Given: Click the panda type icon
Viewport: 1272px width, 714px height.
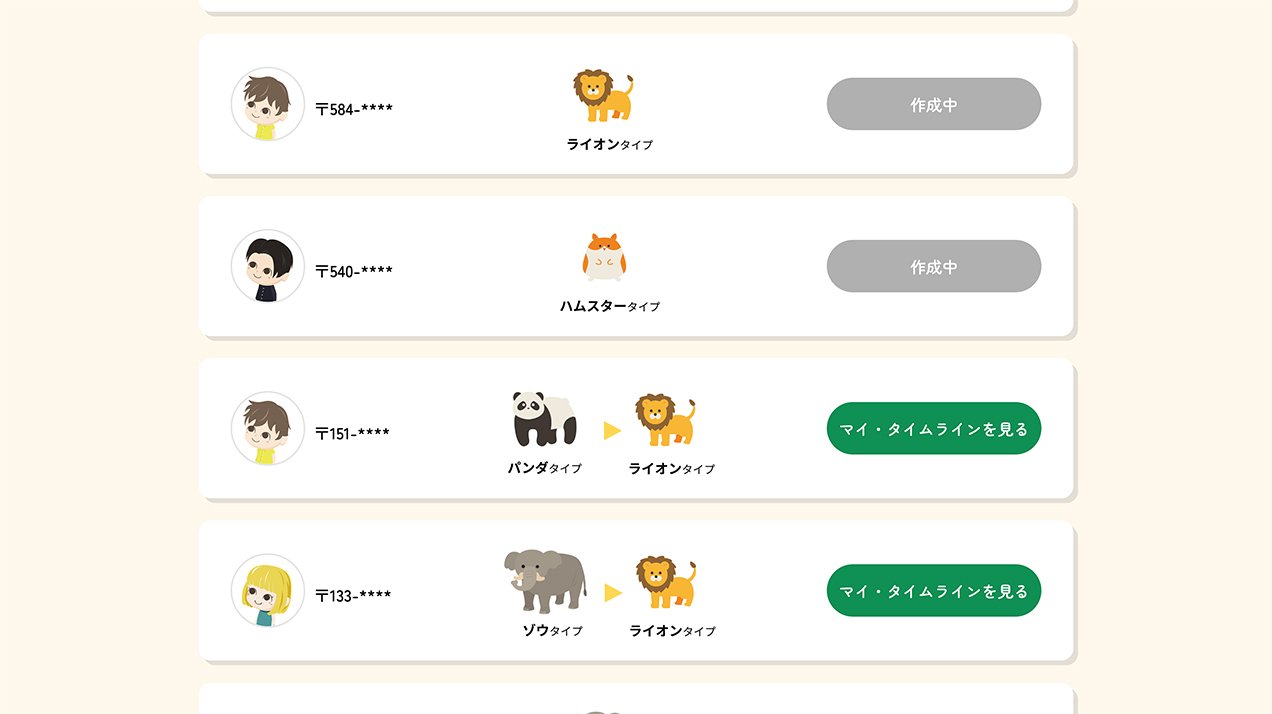Looking at the screenshot, I should 545,419.
